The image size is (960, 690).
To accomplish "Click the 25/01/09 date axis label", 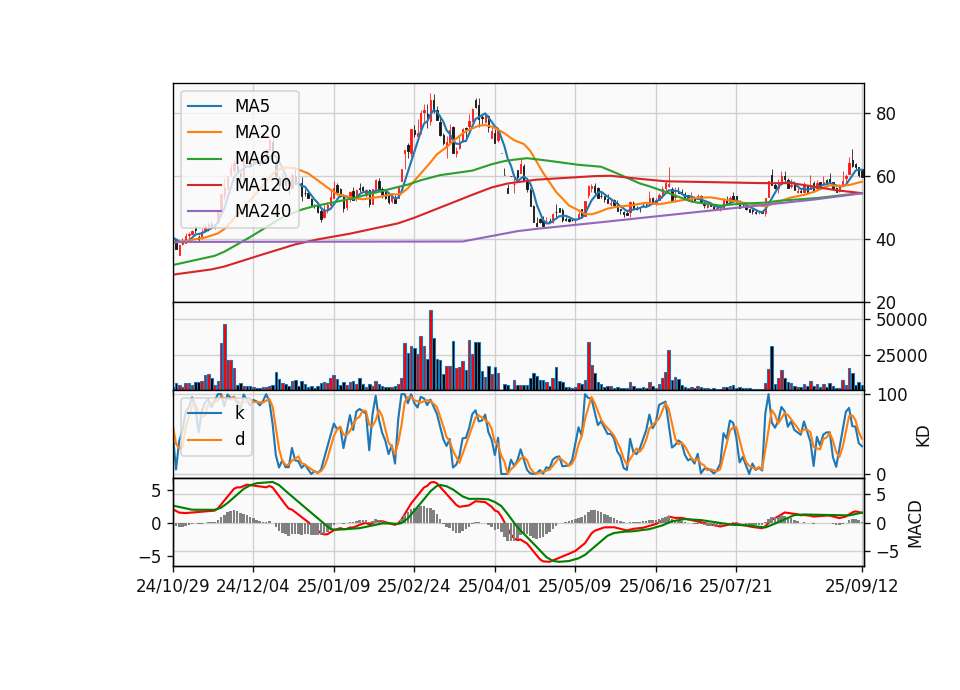I will (334, 586).
